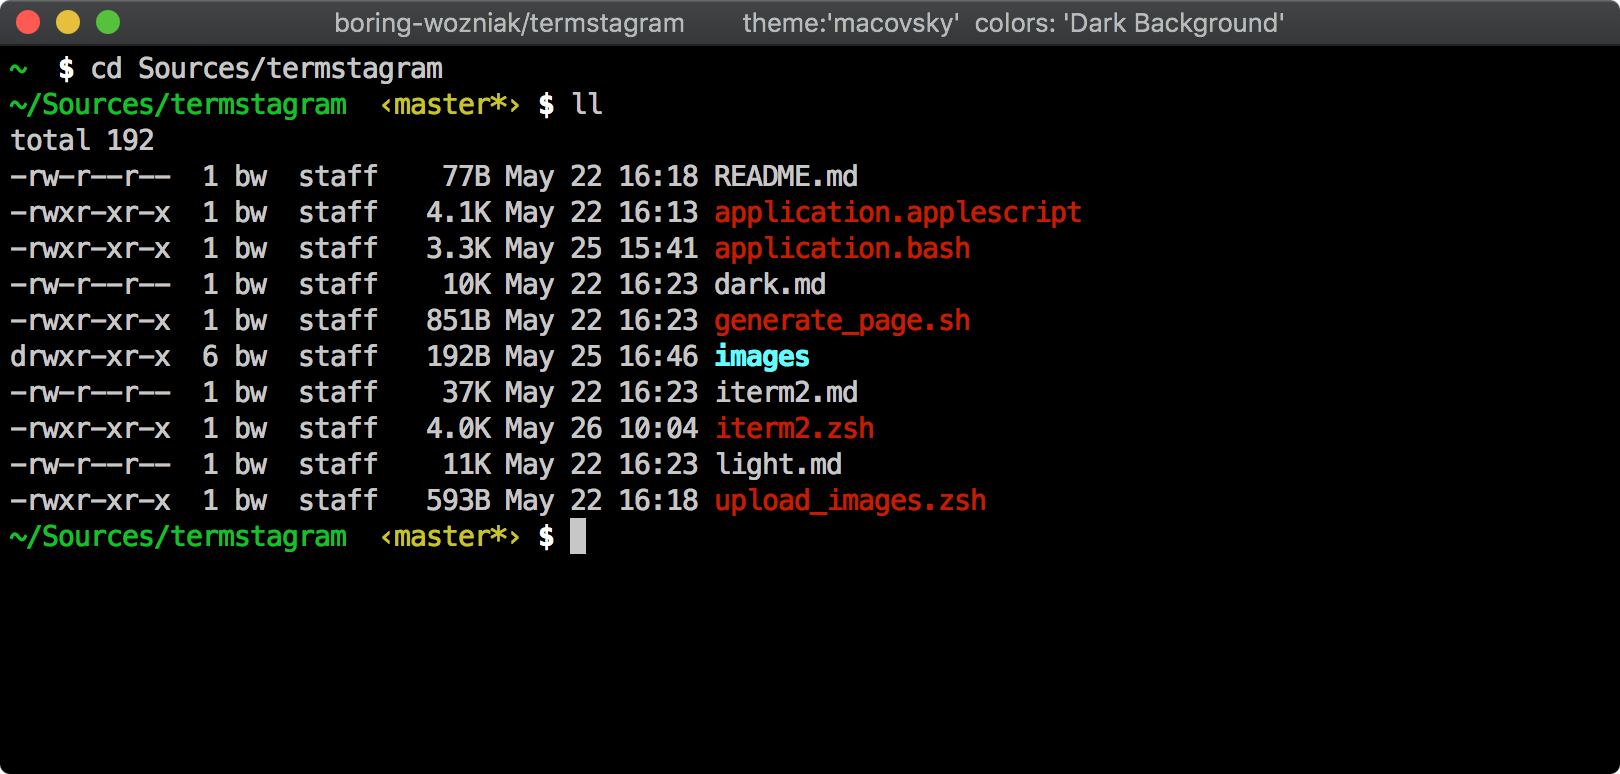Select the generate_page.sh file name
The height and width of the screenshot is (774, 1620).
tap(842, 321)
